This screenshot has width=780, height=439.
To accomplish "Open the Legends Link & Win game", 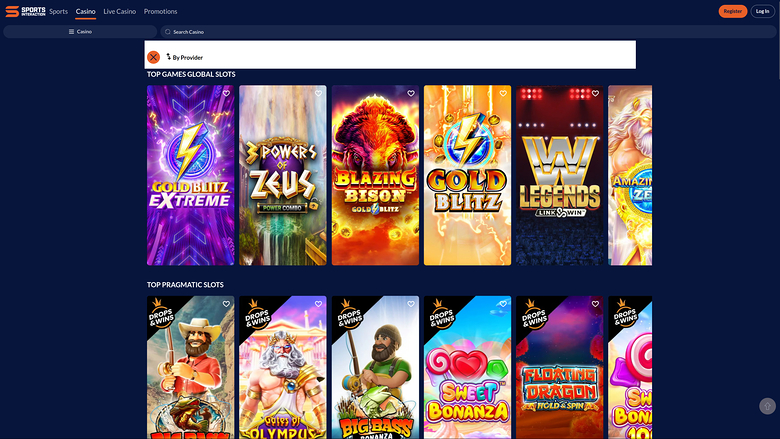I will (x=560, y=175).
